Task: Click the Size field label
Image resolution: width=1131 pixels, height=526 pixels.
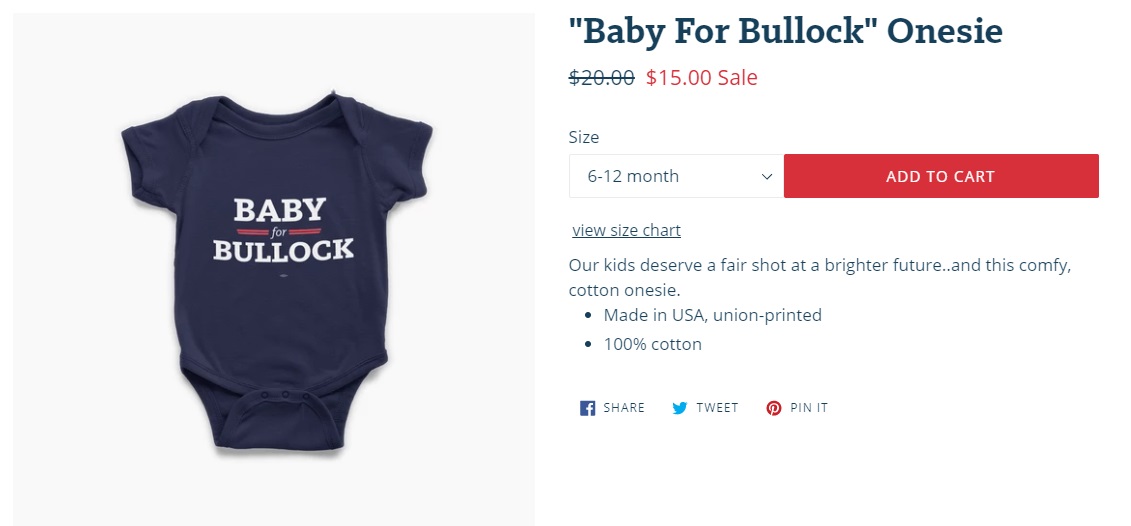Action: tap(584, 137)
